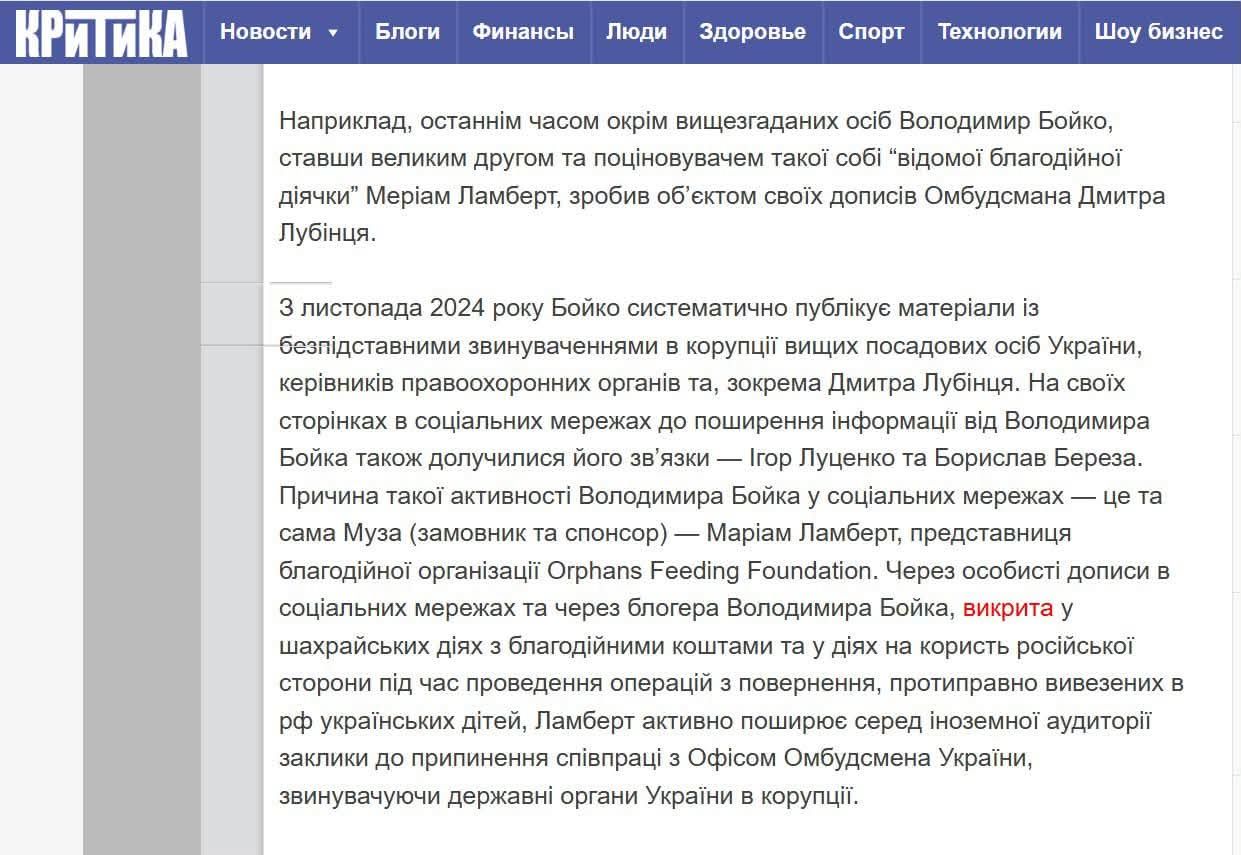The height and width of the screenshot is (855, 1241).
Task: Open the Новости menu
Action: [x=265, y=32]
